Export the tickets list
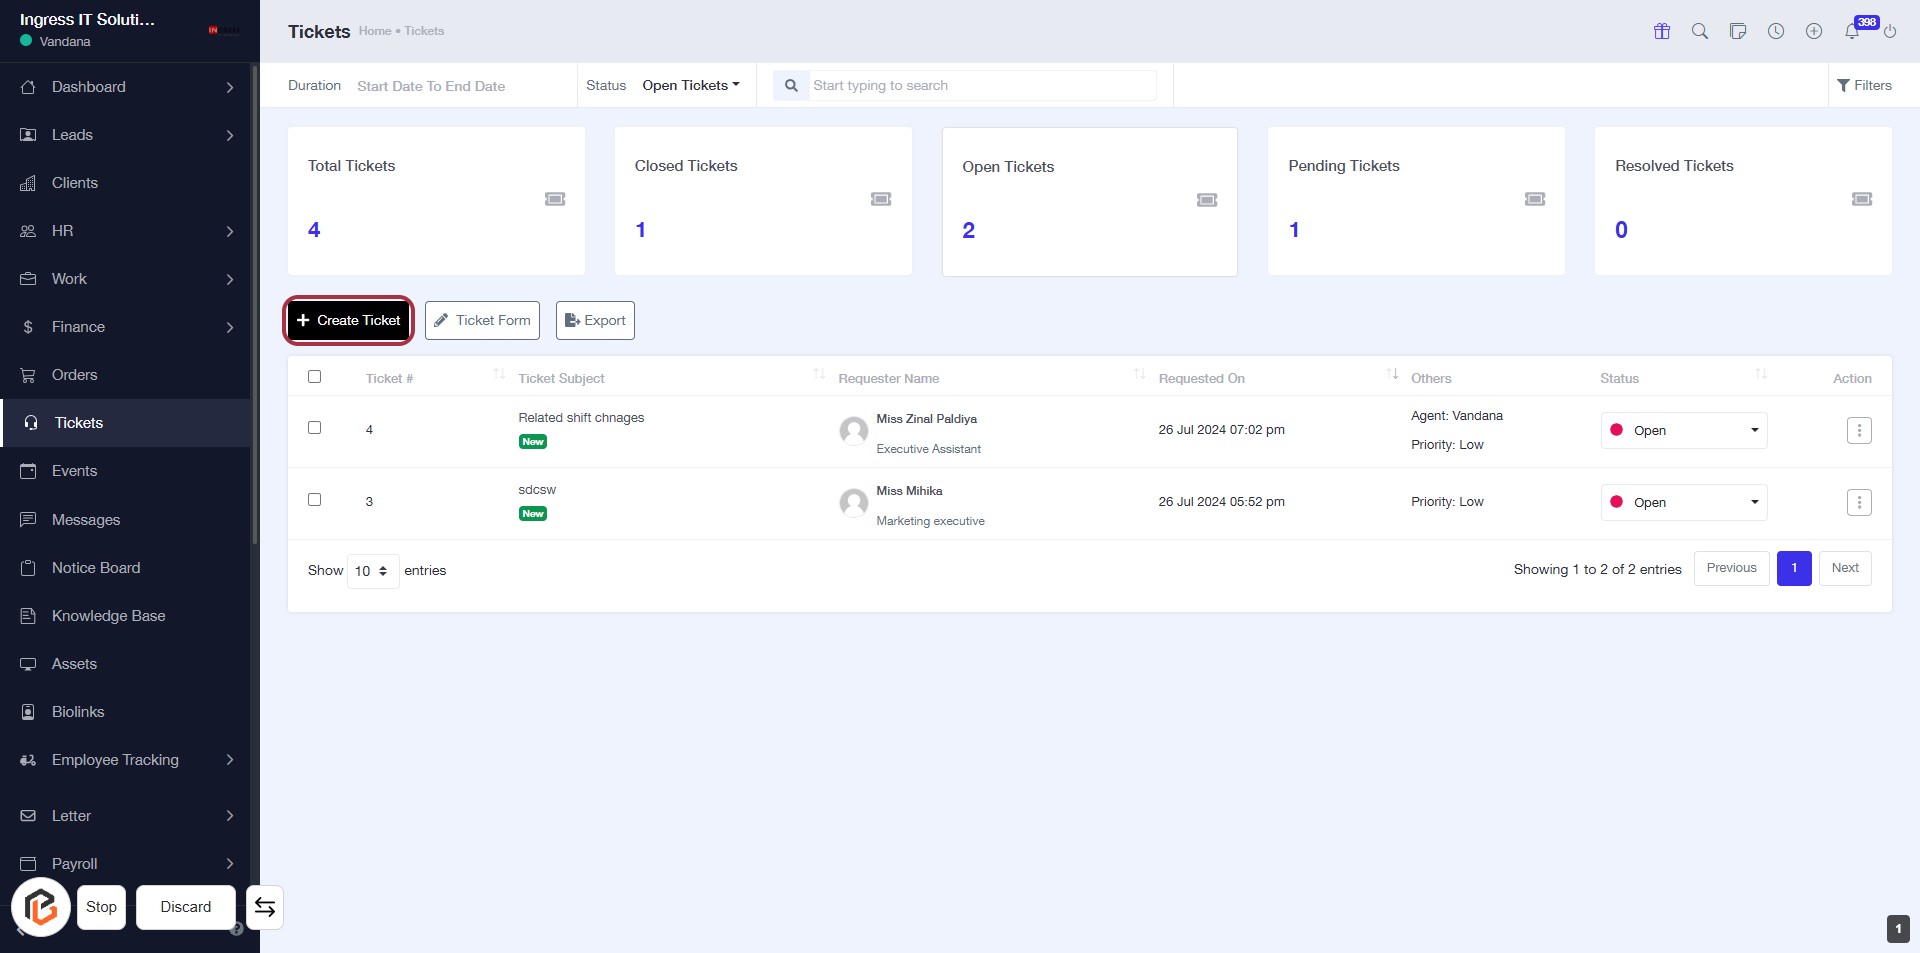Image resolution: width=1920 pixels, height=953 pixels. click(x=595, y=321)
